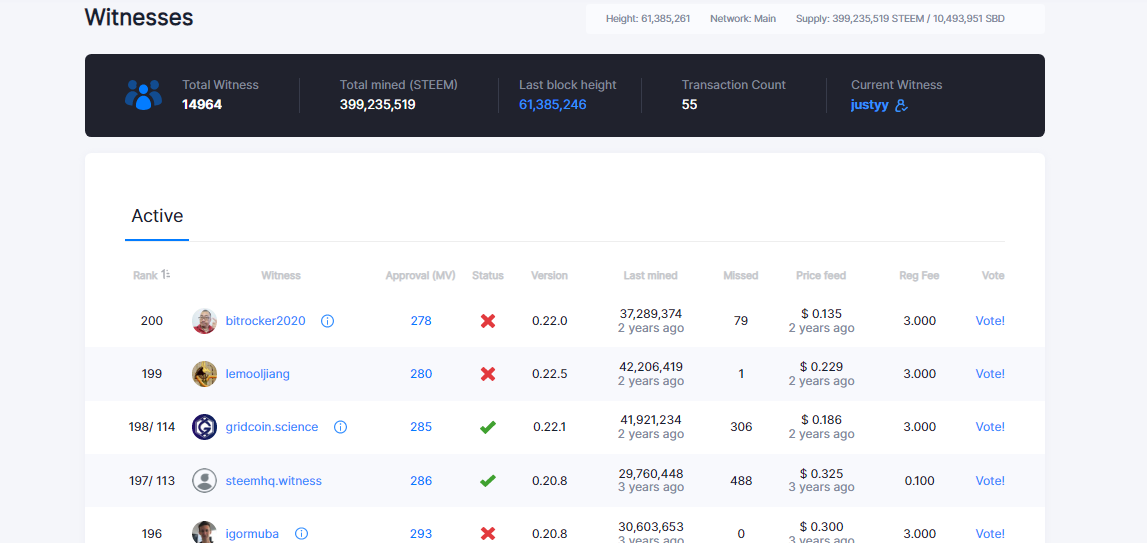This screenshot has width=1147, height=543.
Task: Click the Version column header
Action: pyautogui.click(x=549, y=276)
